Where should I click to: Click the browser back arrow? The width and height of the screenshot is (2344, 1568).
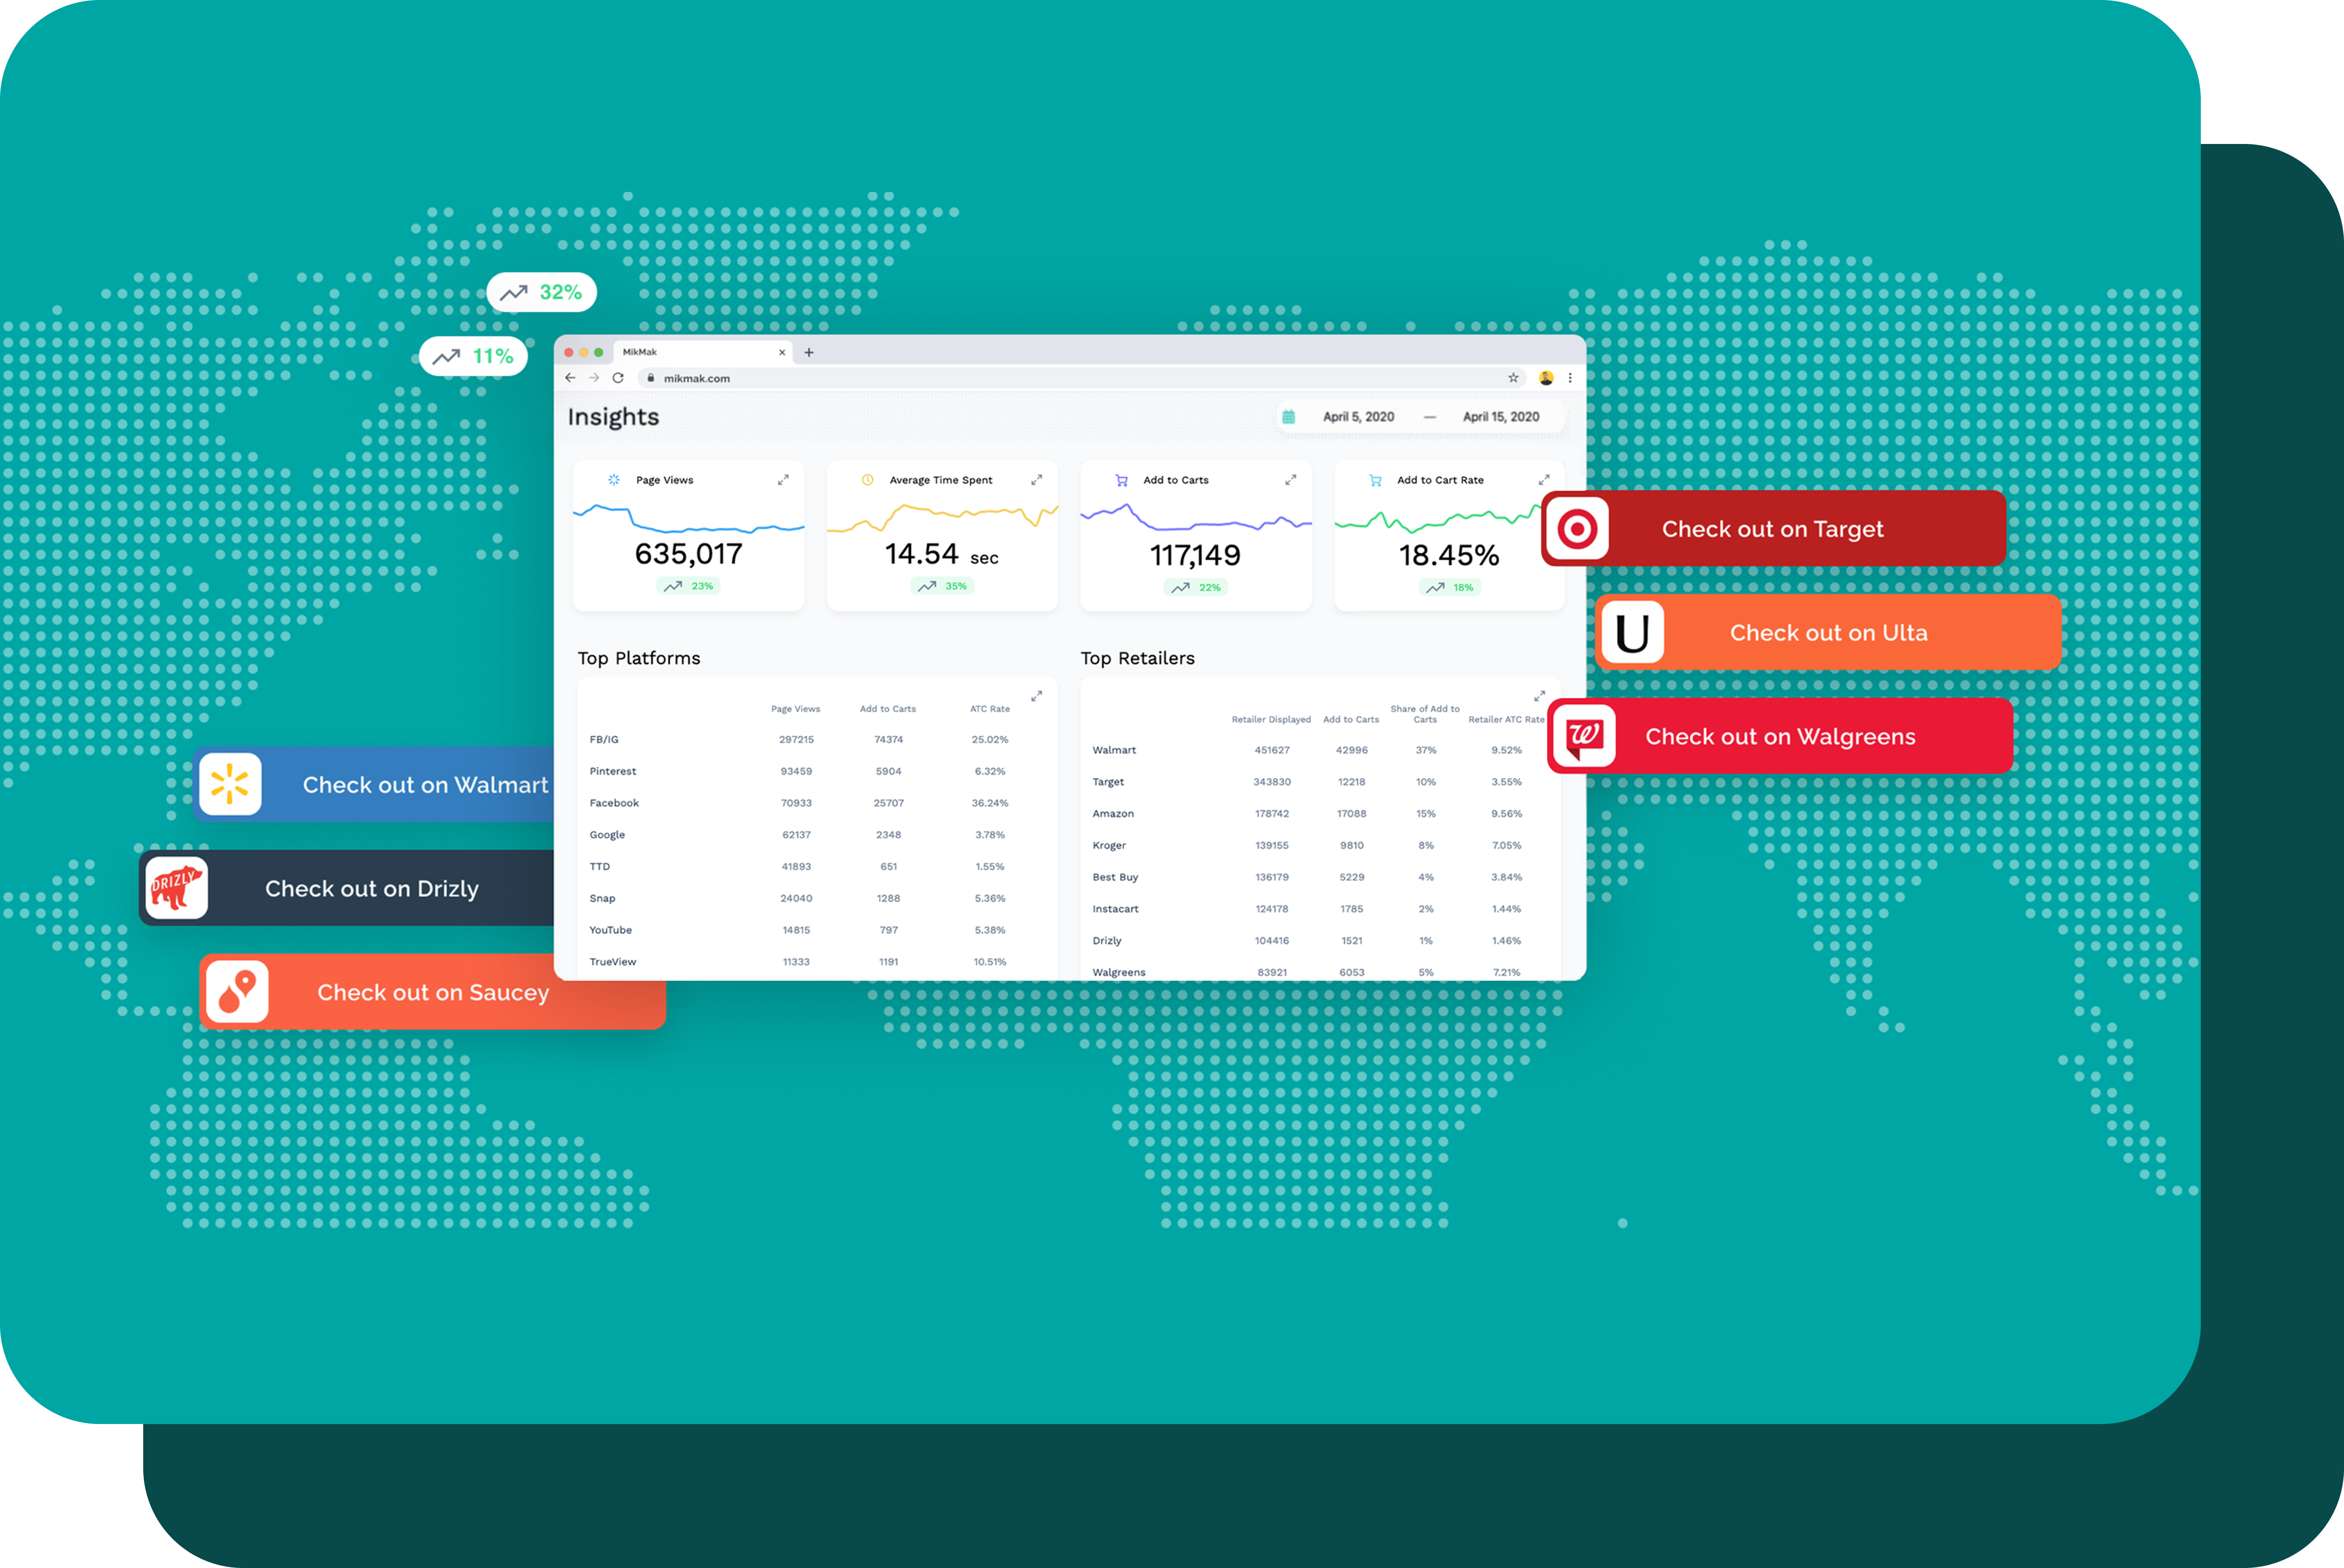tap(570, 378)
